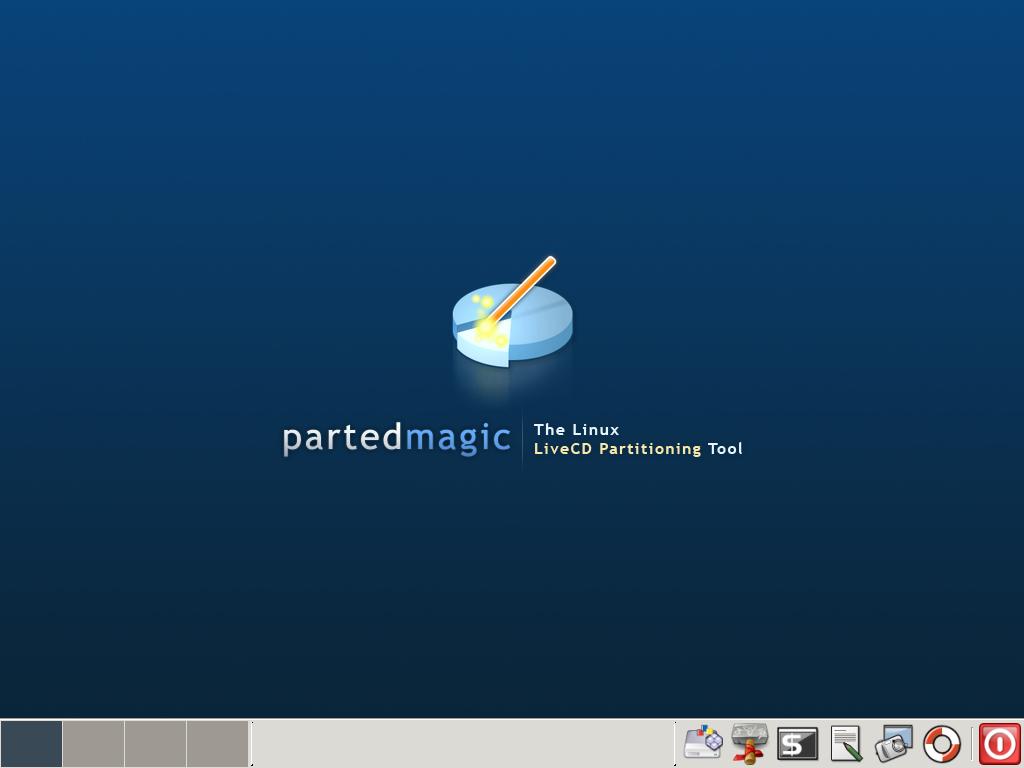The image size is (1024, 768).
Task: Click the empty area of the bottom panel
Action: (460, 744)
